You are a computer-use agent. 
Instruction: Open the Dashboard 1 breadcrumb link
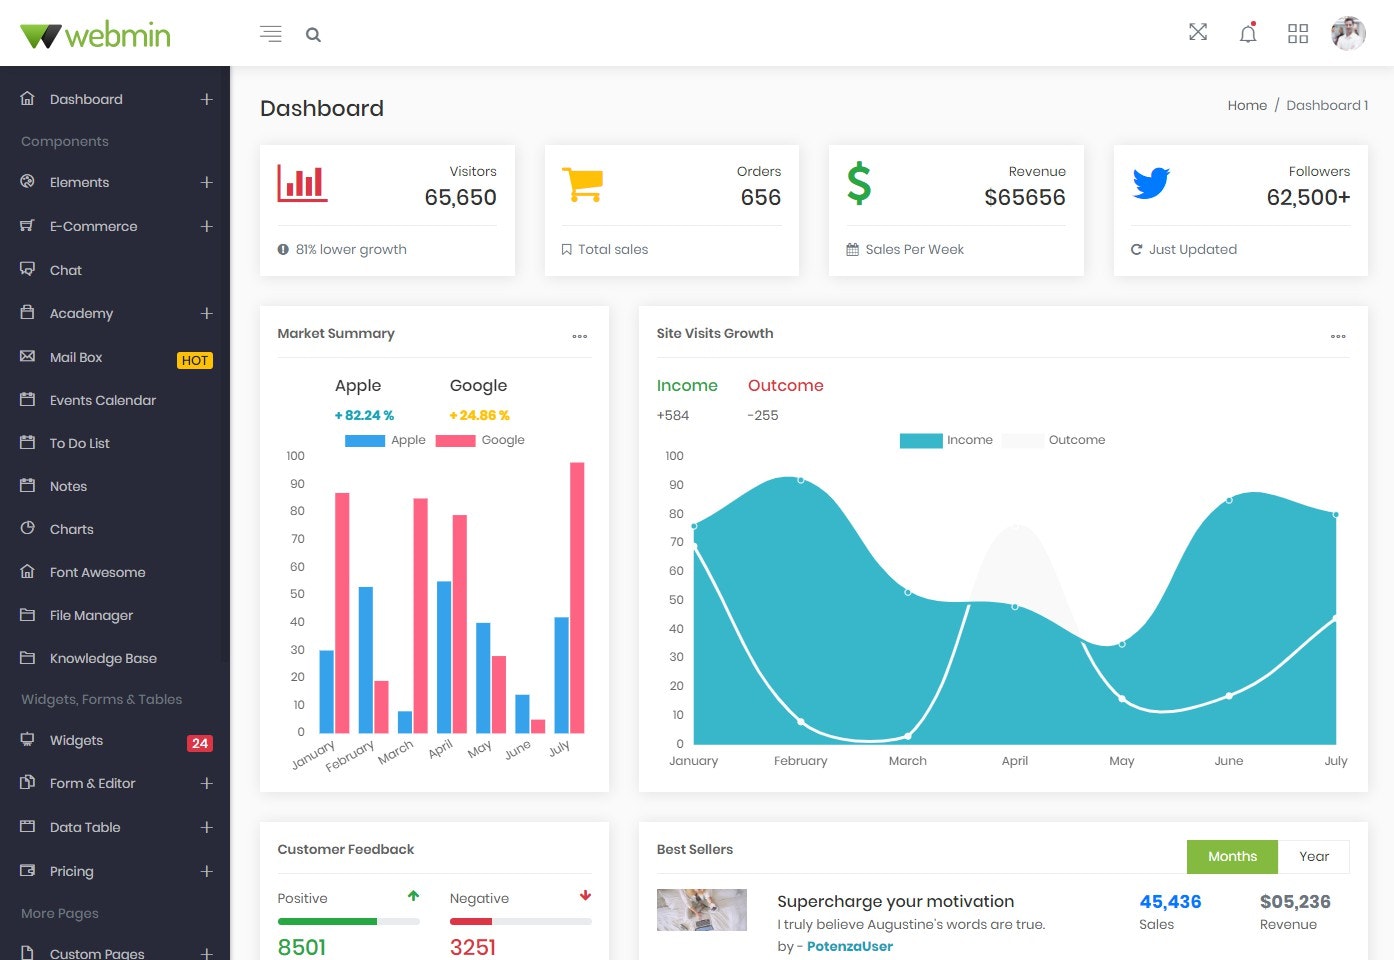coord(1327,105)
